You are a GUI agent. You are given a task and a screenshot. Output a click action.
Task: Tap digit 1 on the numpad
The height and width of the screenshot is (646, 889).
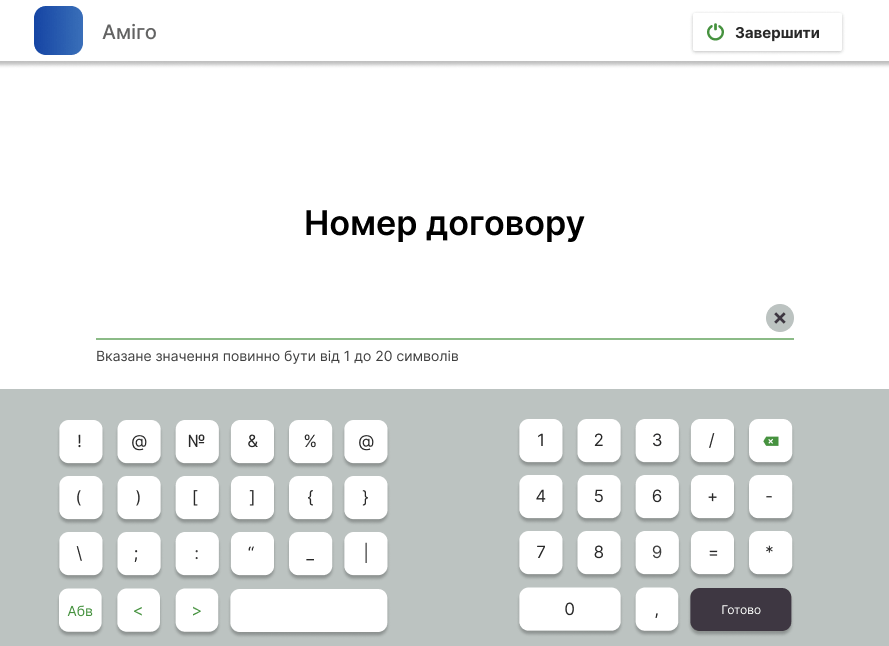pos(541,440)
